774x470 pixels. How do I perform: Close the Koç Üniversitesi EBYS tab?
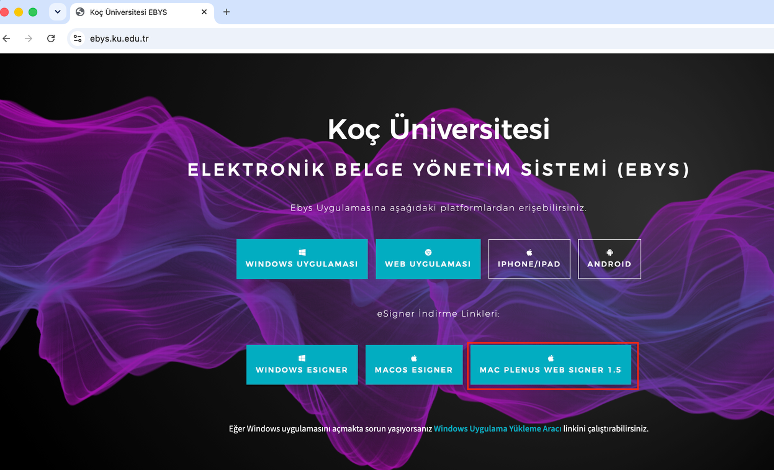point(204,12)
